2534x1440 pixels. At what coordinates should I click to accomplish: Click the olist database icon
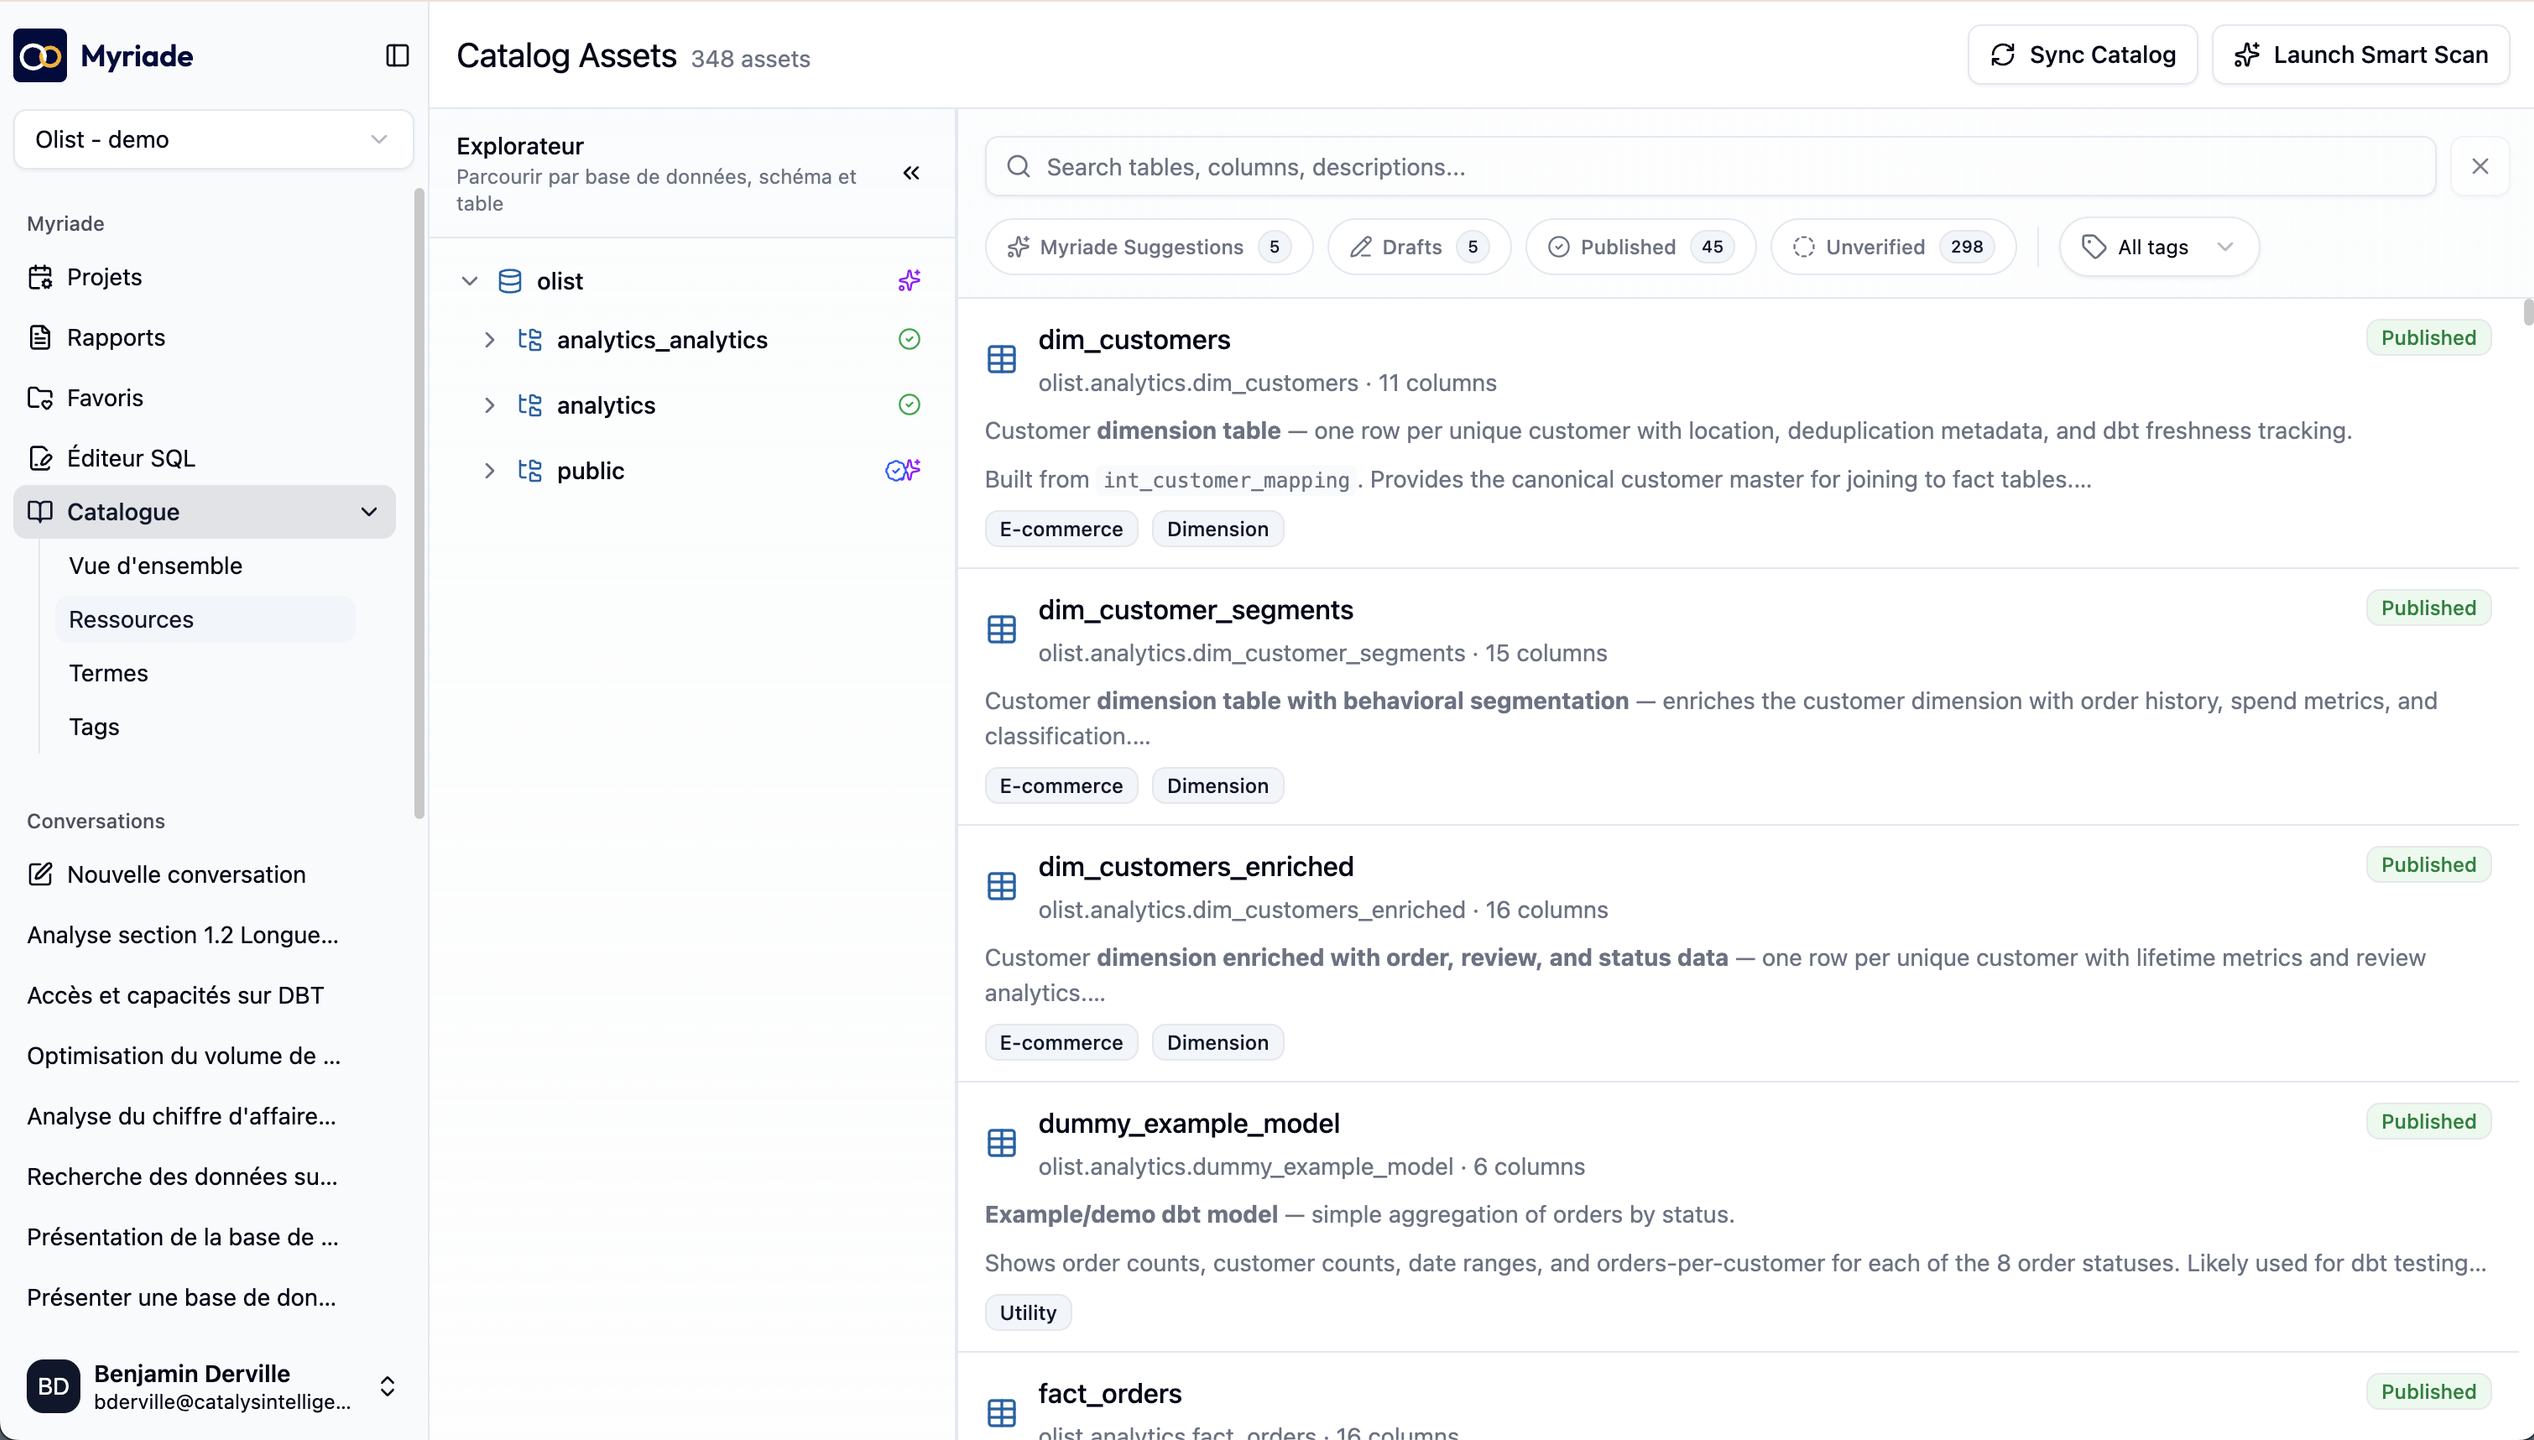pyautogui.click(x=510, y=281)
